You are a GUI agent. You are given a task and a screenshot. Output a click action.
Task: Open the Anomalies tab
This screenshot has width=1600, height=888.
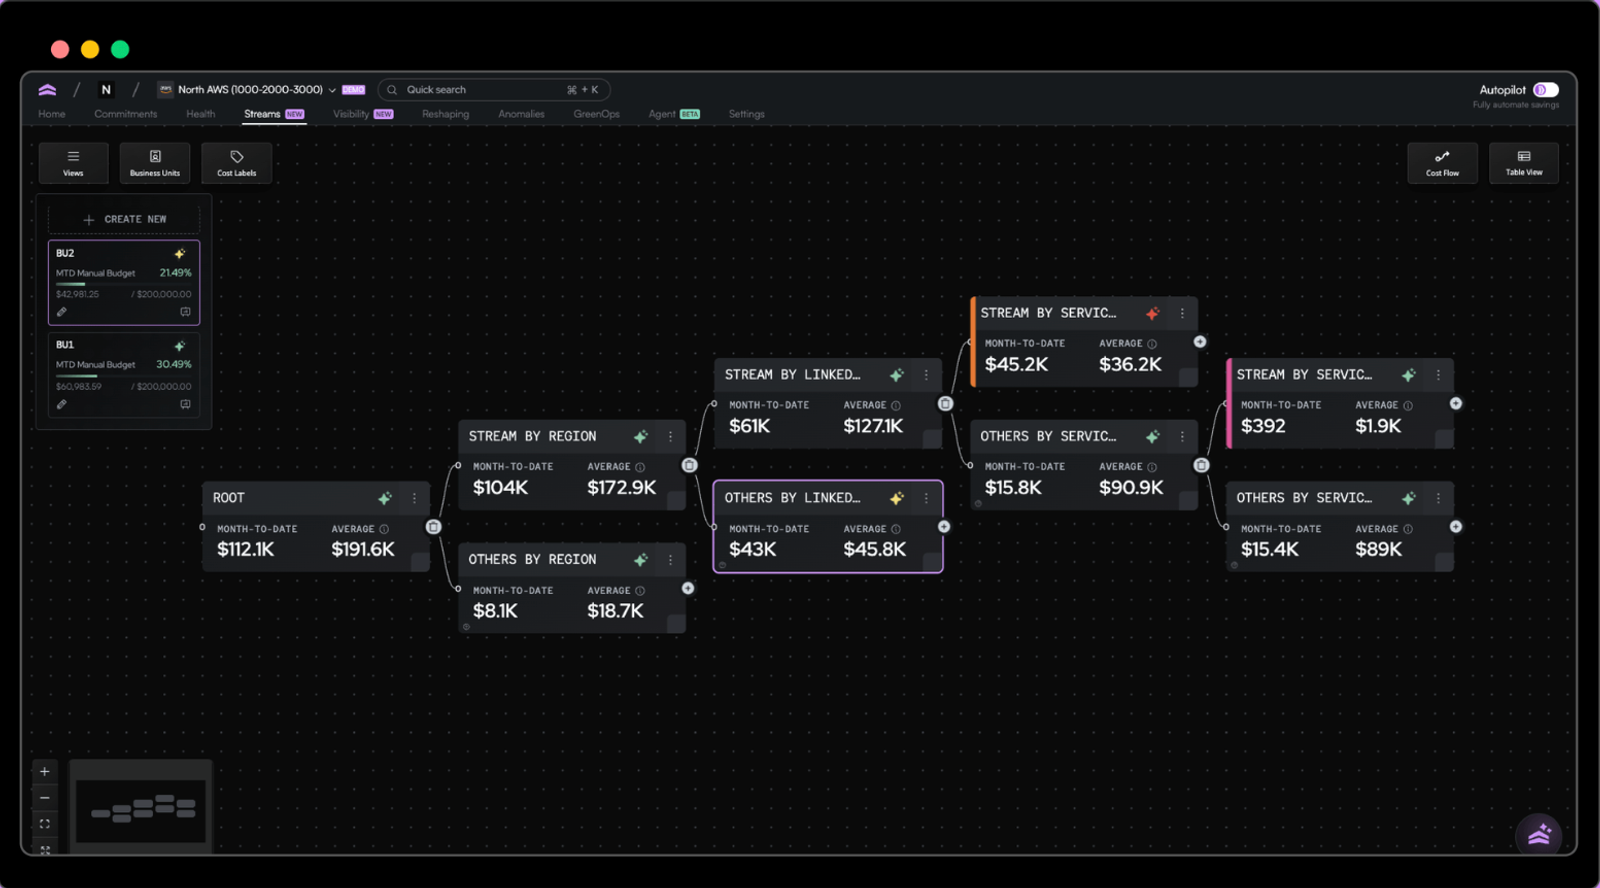(521, 114)
